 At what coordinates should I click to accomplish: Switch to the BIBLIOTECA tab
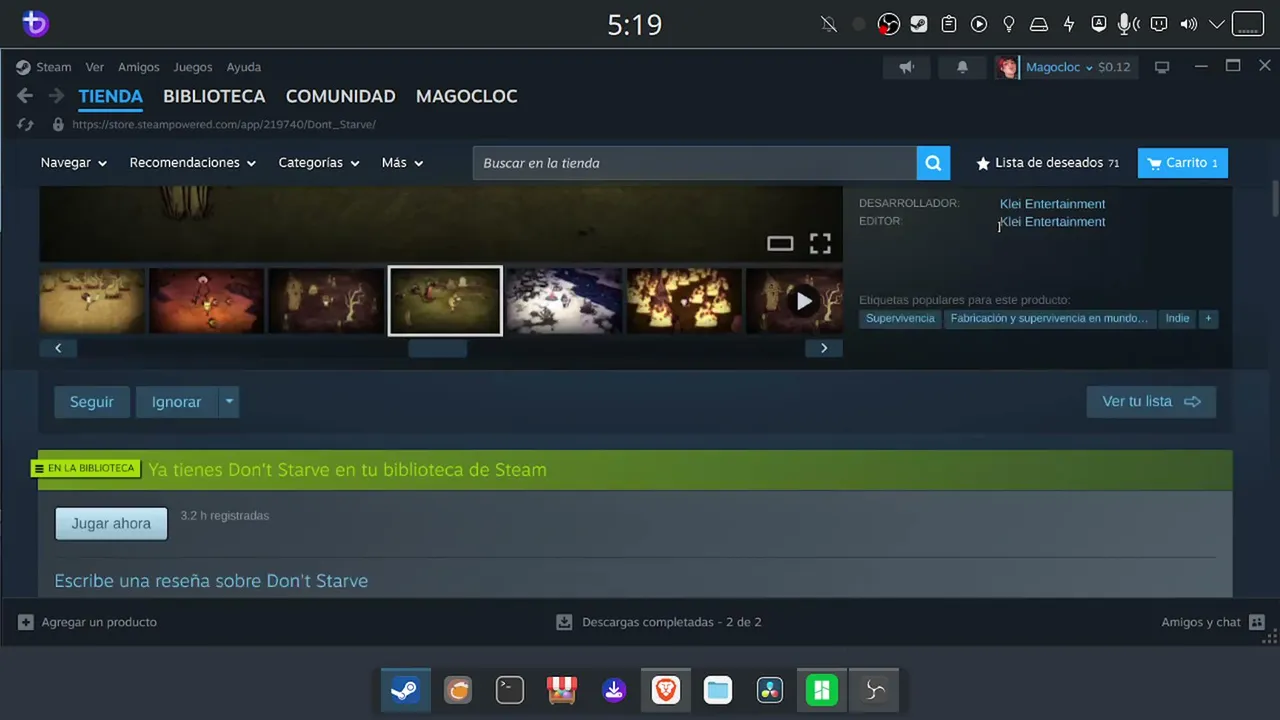coord(214,96)
